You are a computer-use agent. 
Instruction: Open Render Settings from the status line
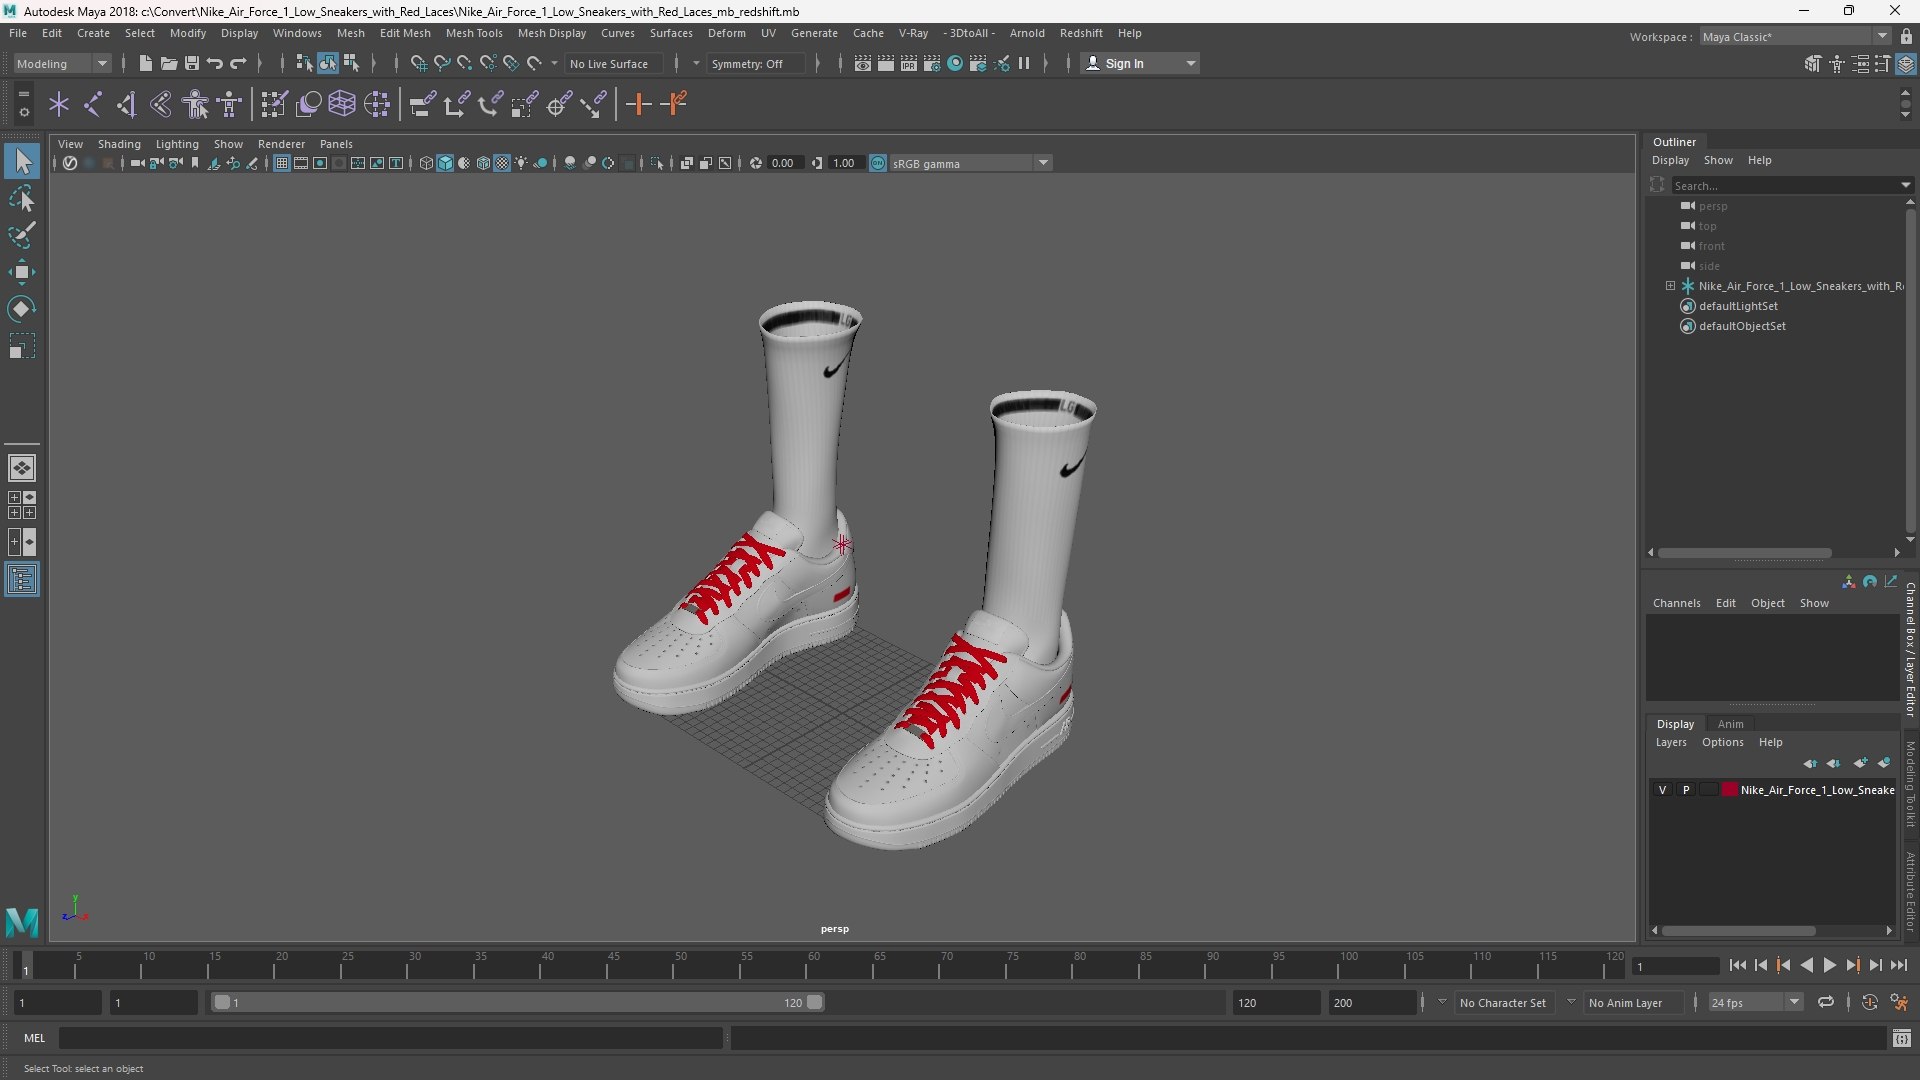point(932,63)
